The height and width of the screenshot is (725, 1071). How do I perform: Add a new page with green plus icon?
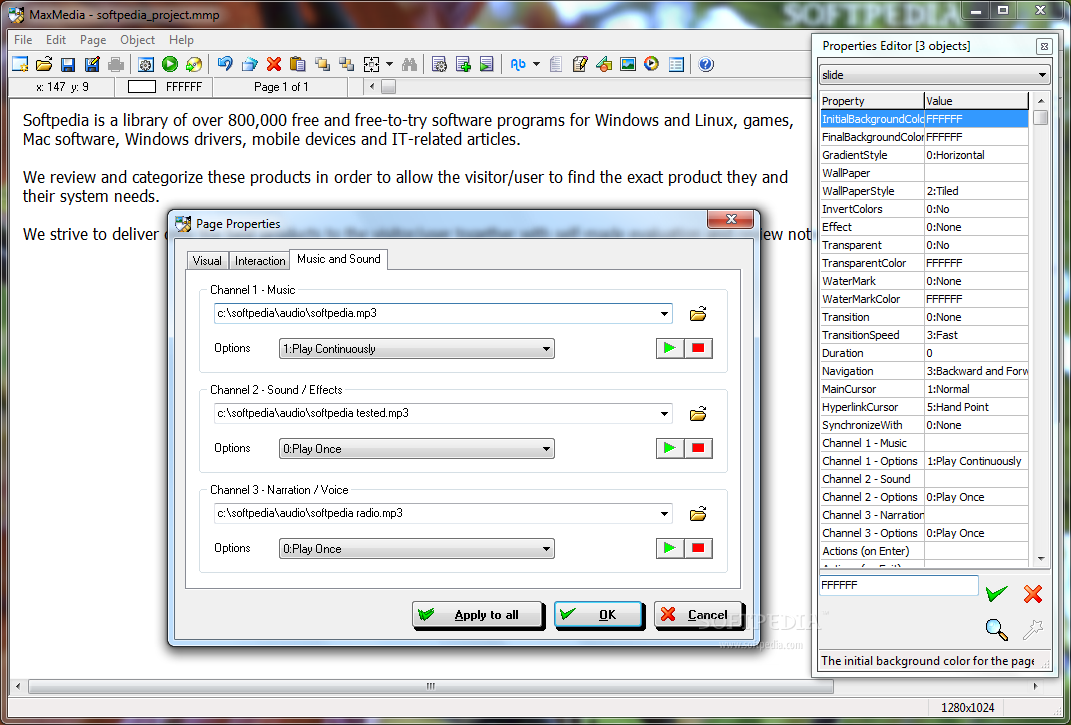pos(463,64)
